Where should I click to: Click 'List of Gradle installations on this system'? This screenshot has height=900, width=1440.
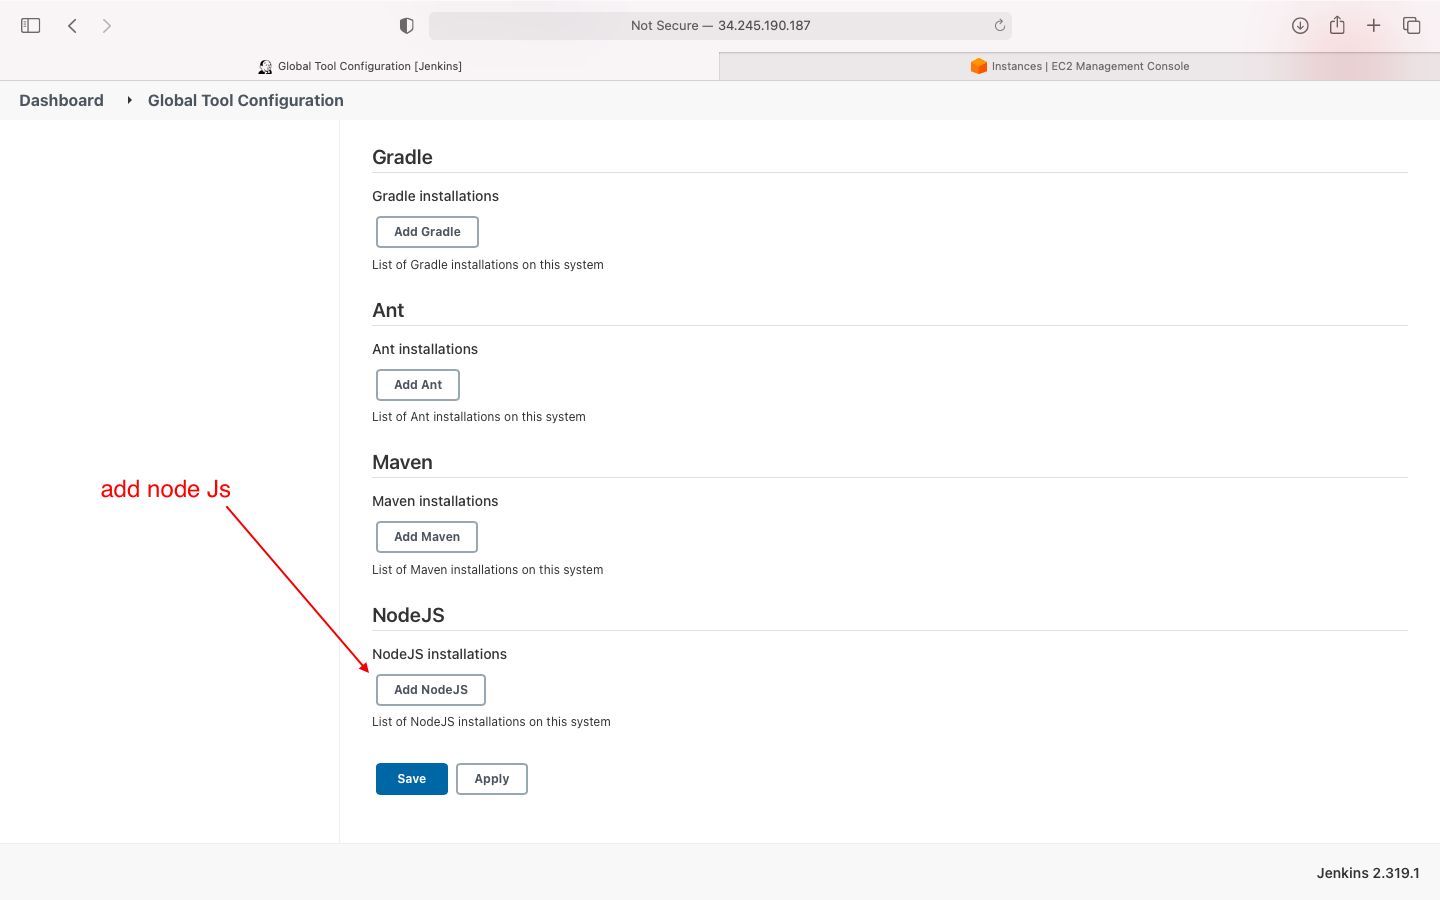pos(488,265)
